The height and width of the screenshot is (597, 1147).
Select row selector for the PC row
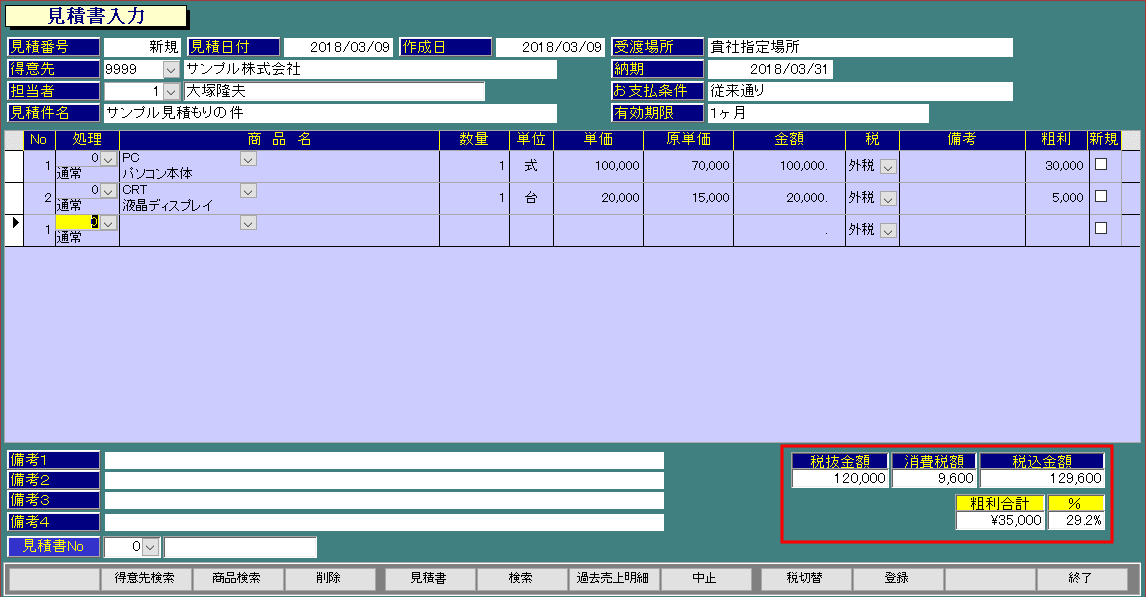[x=14, y=166]
